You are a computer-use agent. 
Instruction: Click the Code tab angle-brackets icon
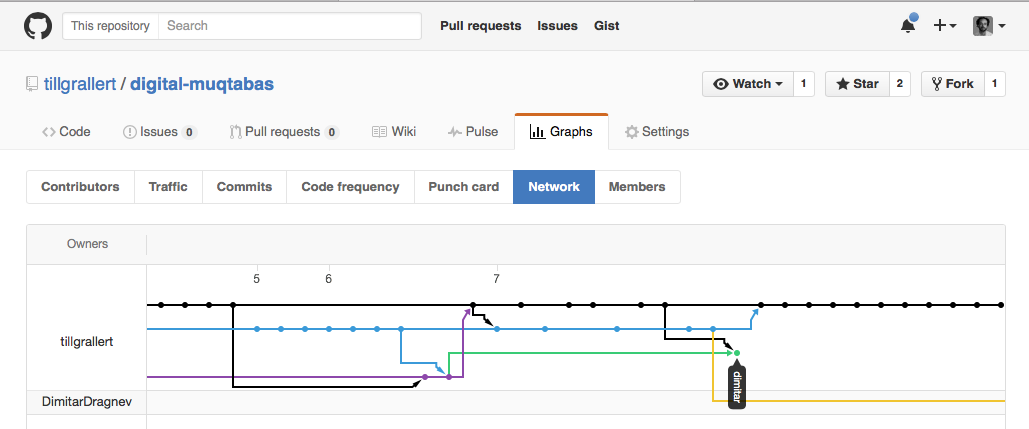(49, 132)
